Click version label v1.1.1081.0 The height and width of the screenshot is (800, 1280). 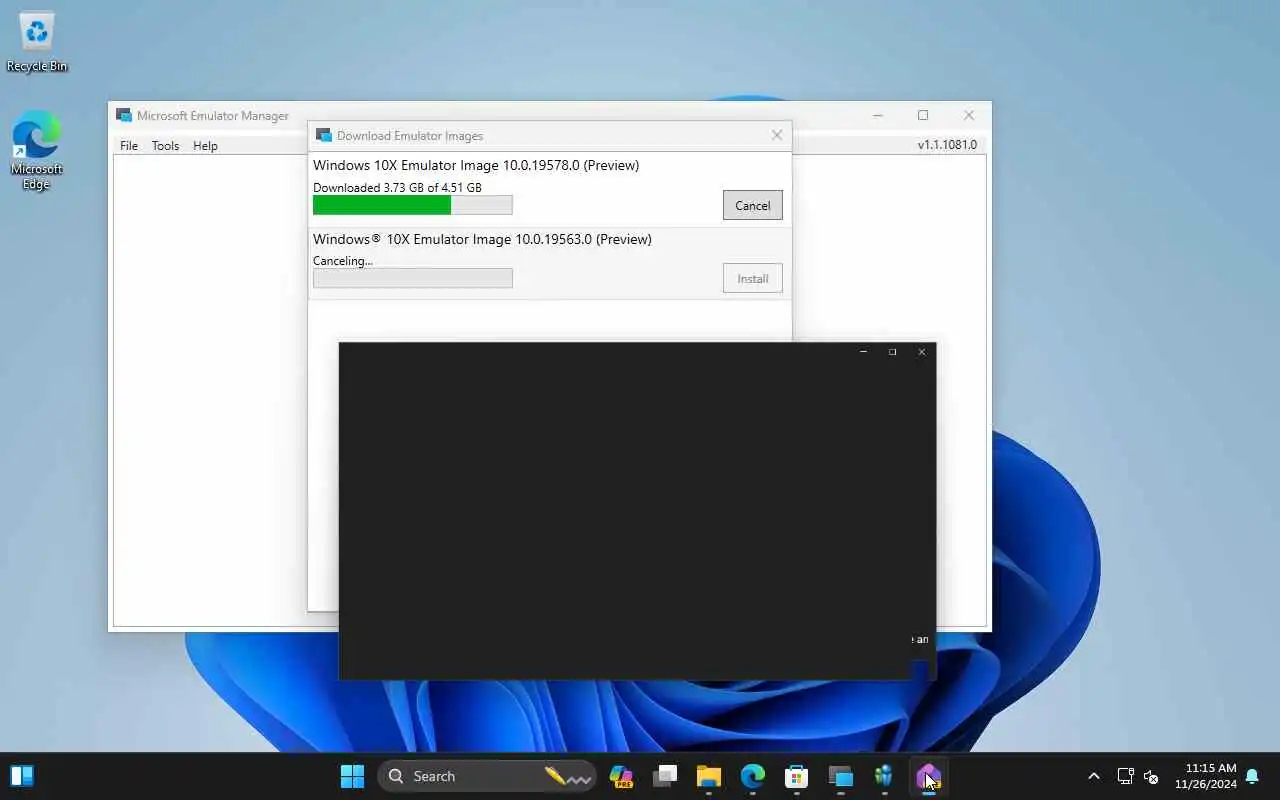(947, 145)
